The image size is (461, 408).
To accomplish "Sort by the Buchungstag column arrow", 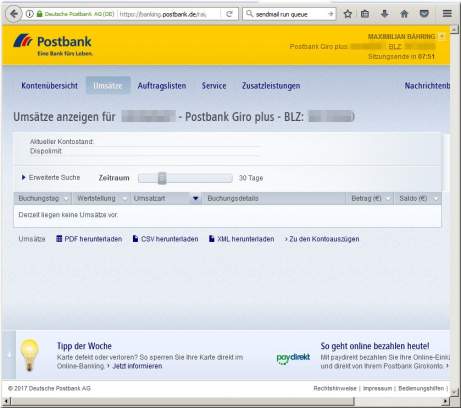I will [x=66, y=199].
